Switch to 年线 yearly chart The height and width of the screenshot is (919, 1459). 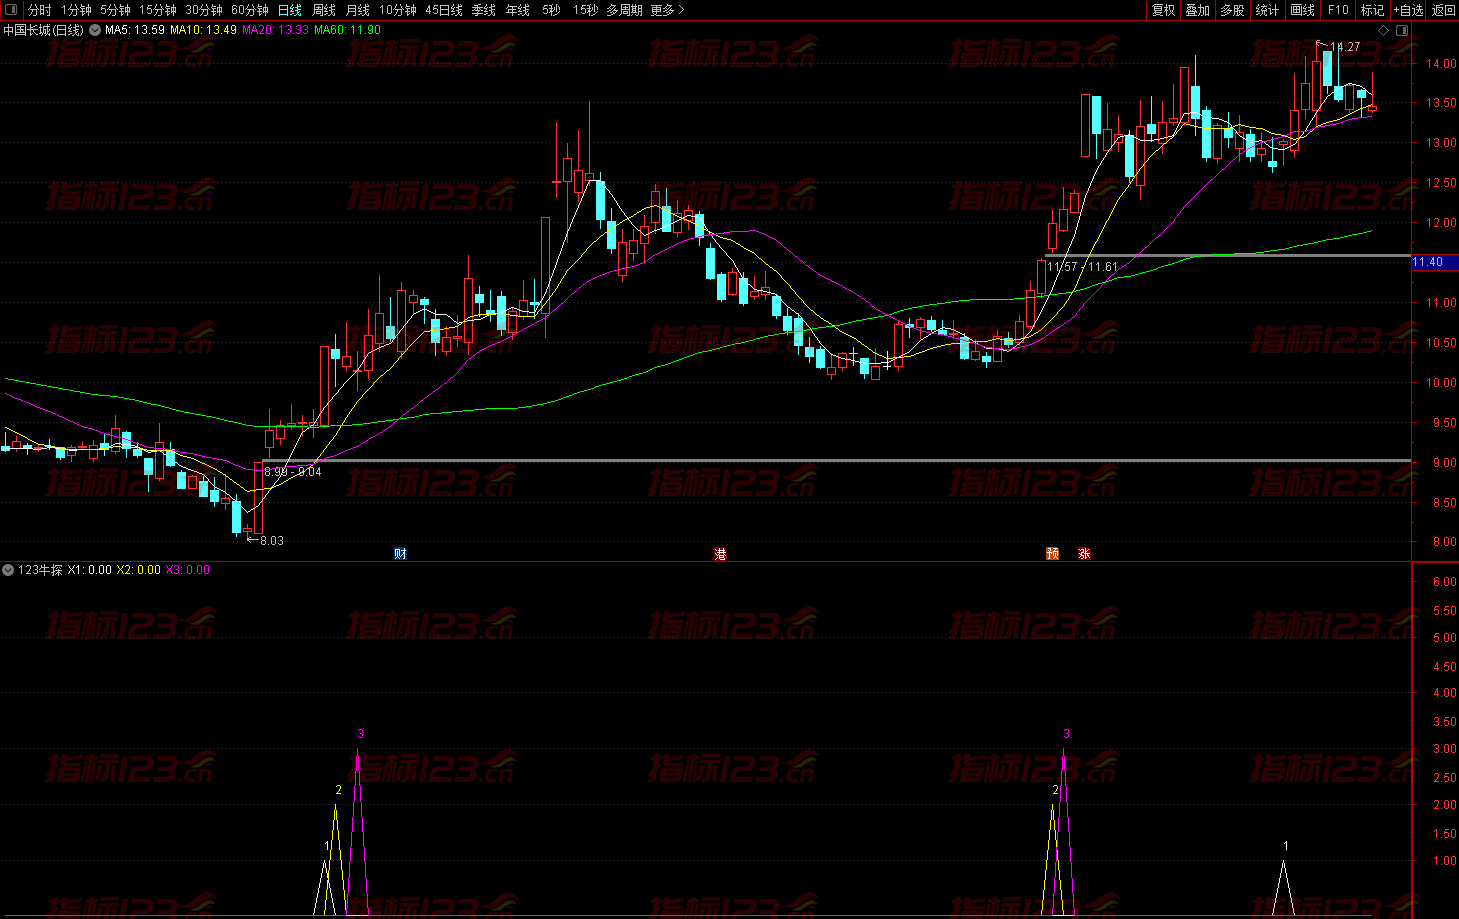518,10
